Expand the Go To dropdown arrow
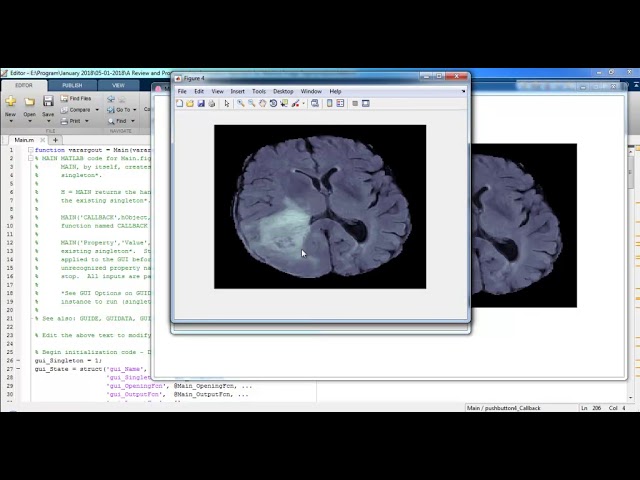640x480 pixels. [135, 110]
